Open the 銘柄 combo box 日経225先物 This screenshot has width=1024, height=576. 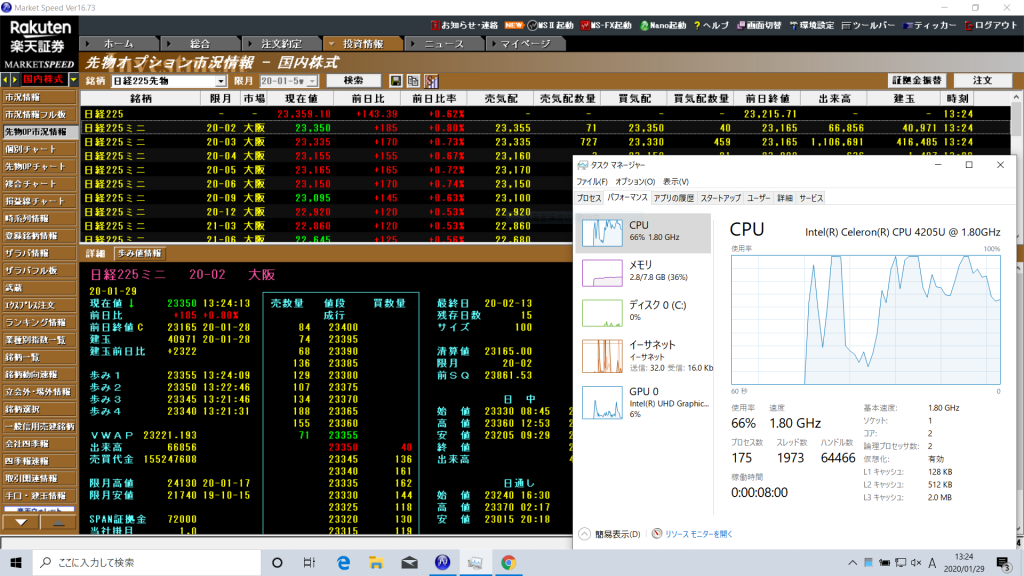[168, 81]
